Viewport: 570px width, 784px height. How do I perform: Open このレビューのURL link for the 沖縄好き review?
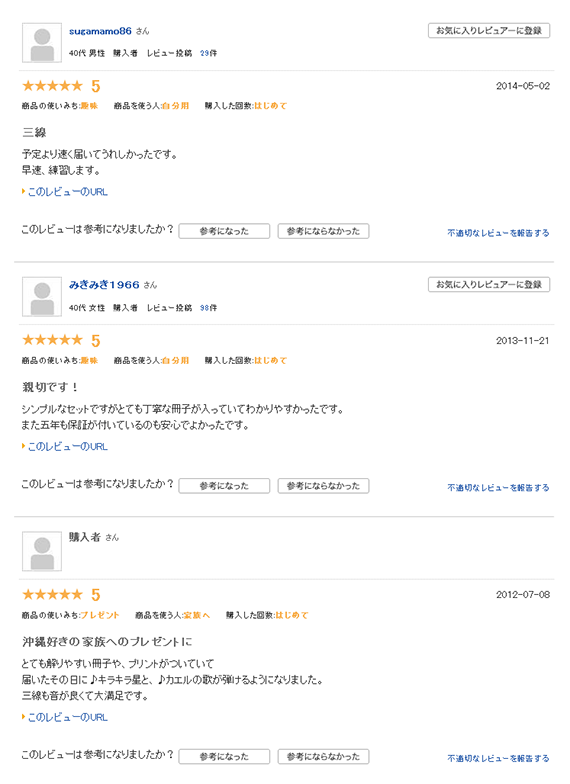65,718
